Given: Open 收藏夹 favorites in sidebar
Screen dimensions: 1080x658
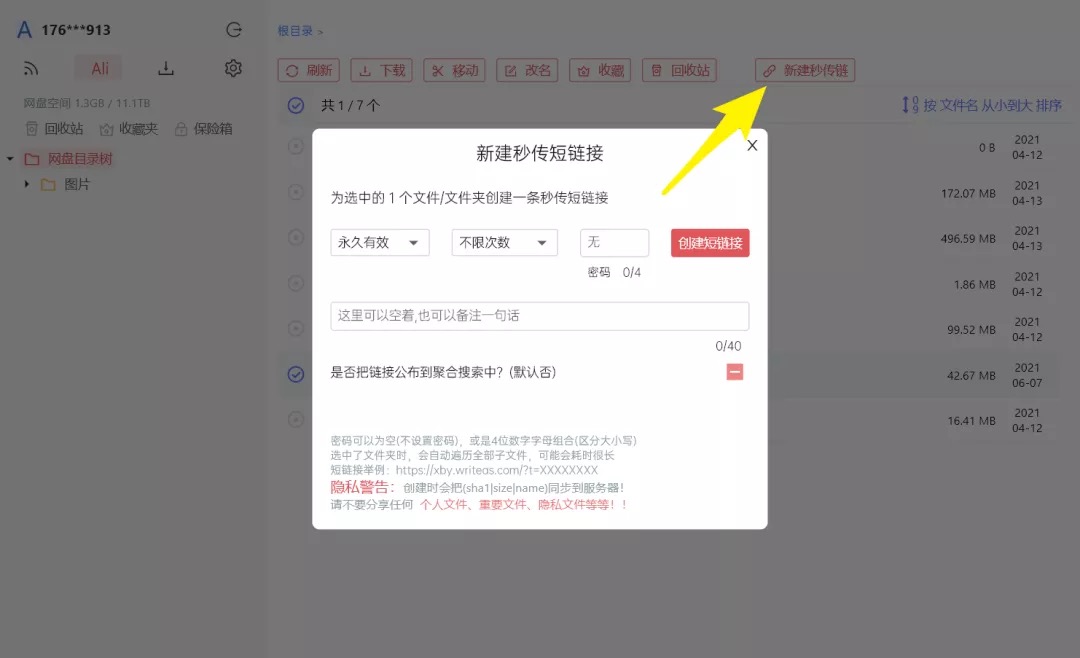Looking at the screenshot, I should (x=129, y=129).
